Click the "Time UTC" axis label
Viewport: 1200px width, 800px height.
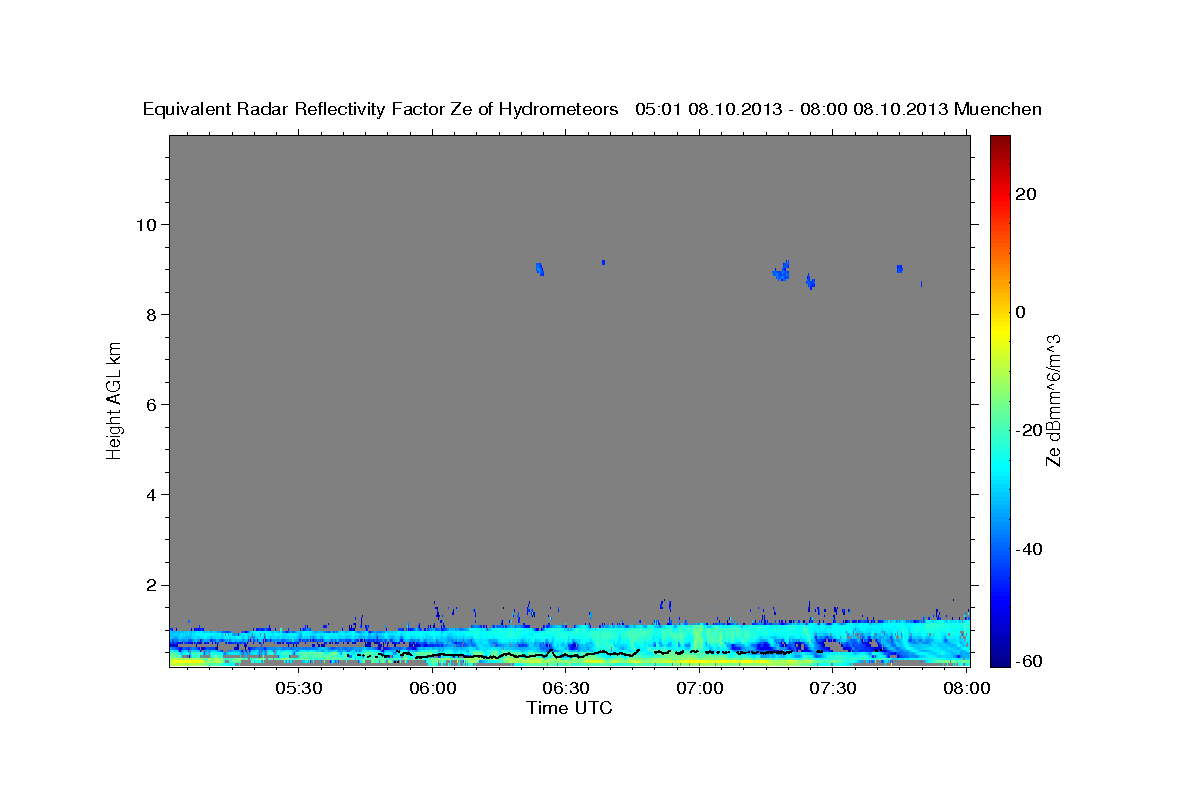[569, 708]
